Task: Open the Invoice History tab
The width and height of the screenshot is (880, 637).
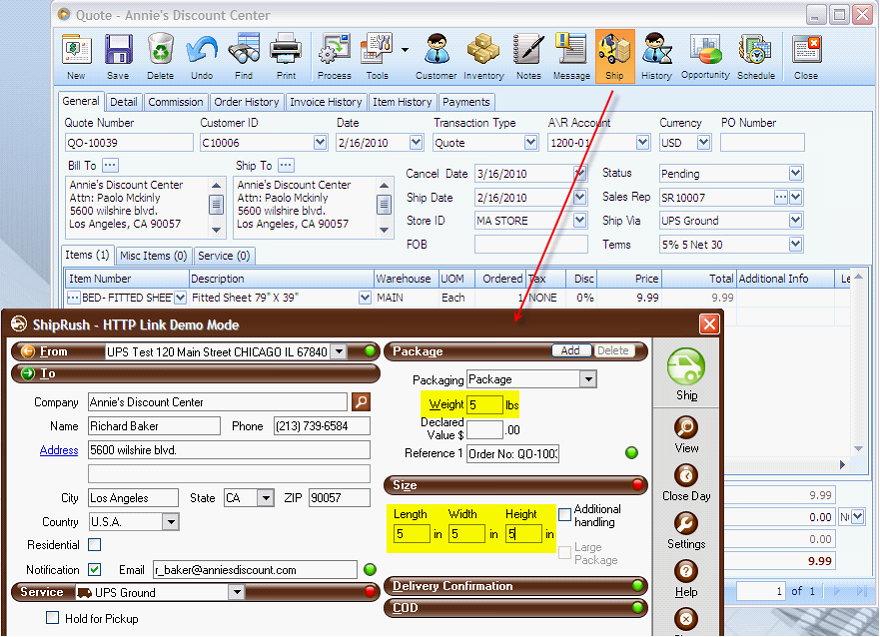Action: point(326,102)
